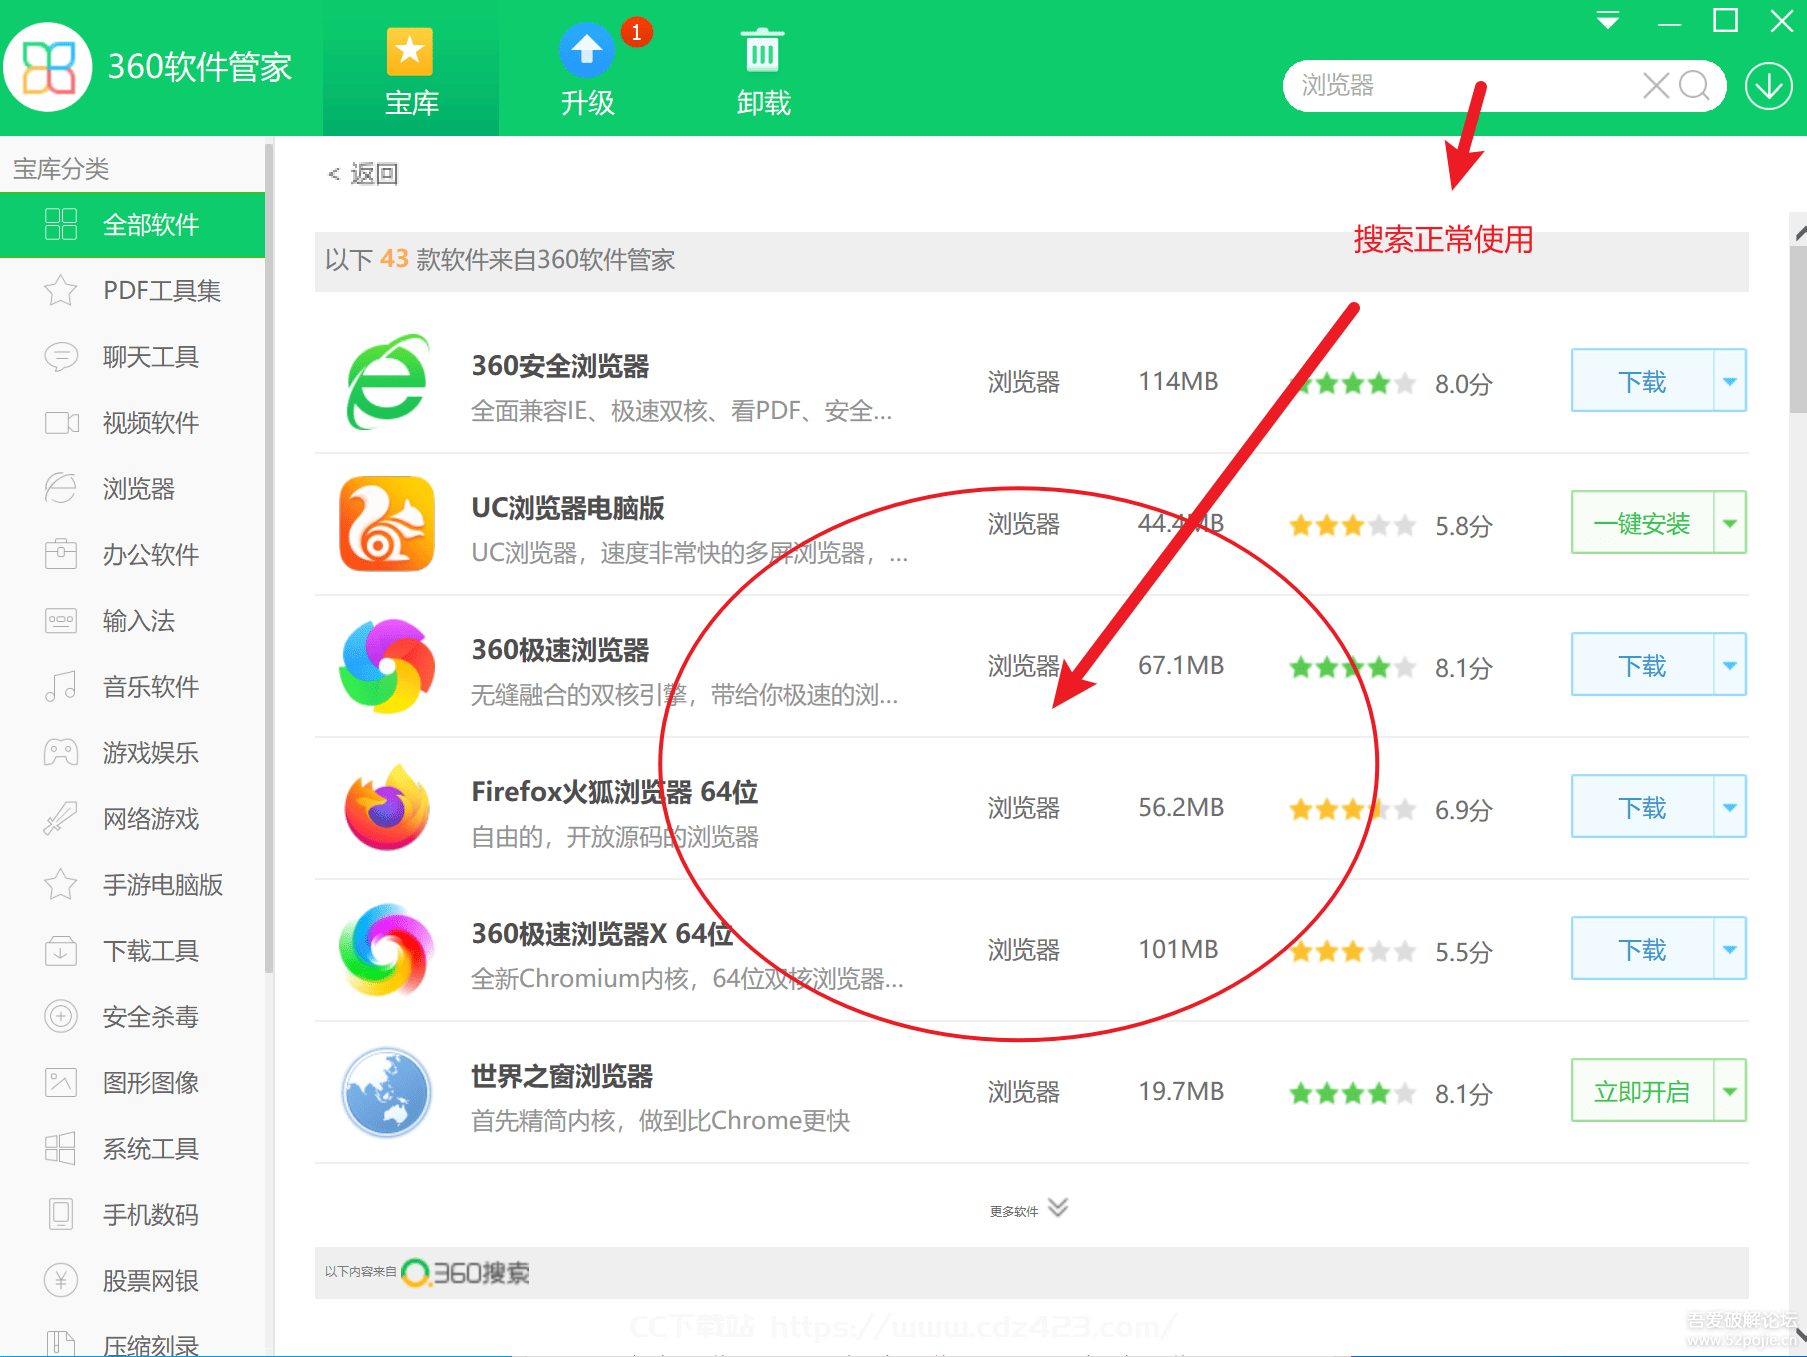The image size is (1807, 1357).
Task: Open the 宝库 tab
Action: (x=411, y=70)
